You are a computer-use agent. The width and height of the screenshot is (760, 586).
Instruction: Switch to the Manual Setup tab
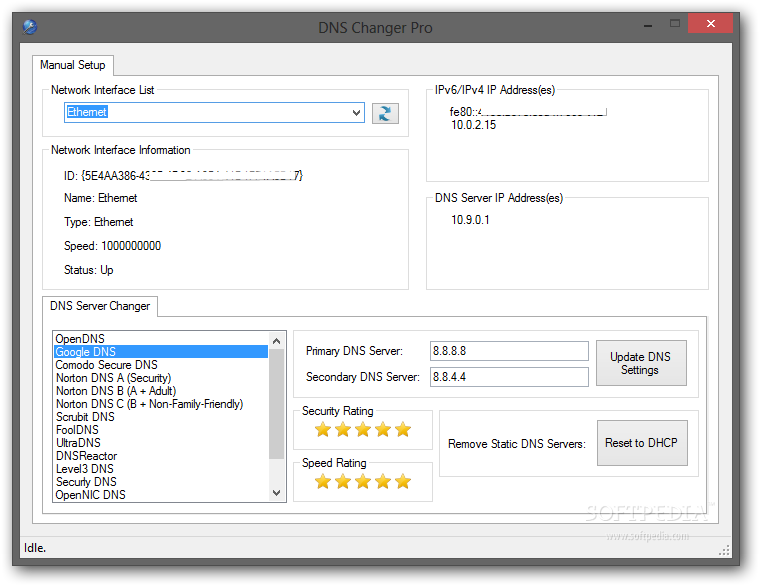(73, 65)
